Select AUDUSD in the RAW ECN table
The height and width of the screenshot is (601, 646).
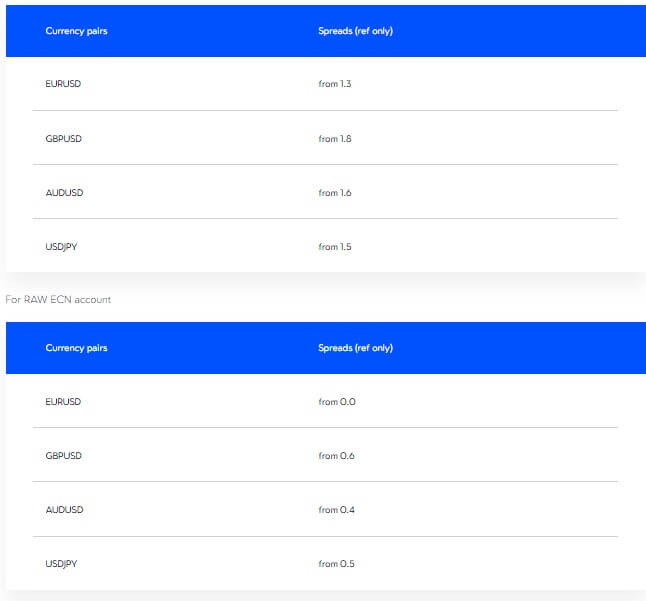64,510
